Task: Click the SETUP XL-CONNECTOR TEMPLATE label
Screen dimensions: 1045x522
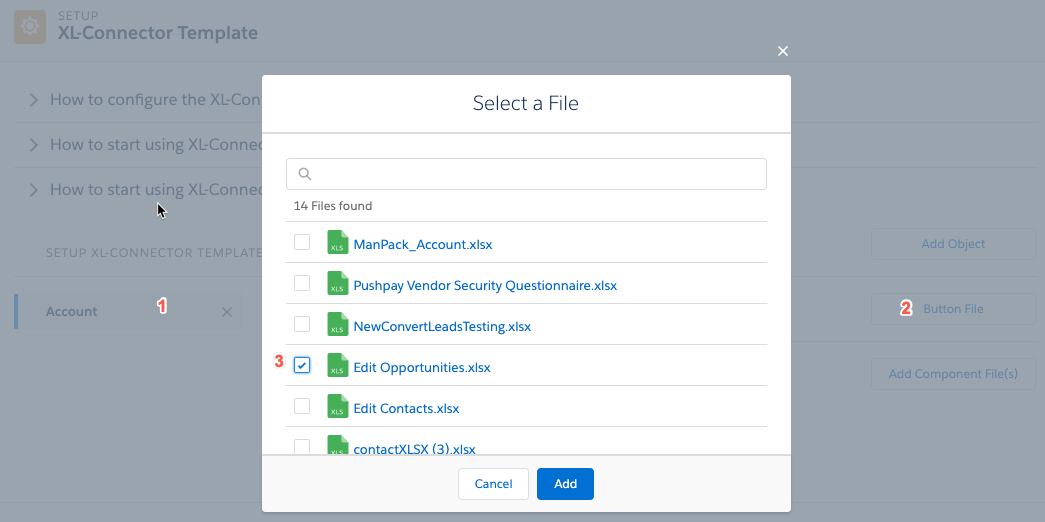Action: pyautogui.click(x=154, y=253)
